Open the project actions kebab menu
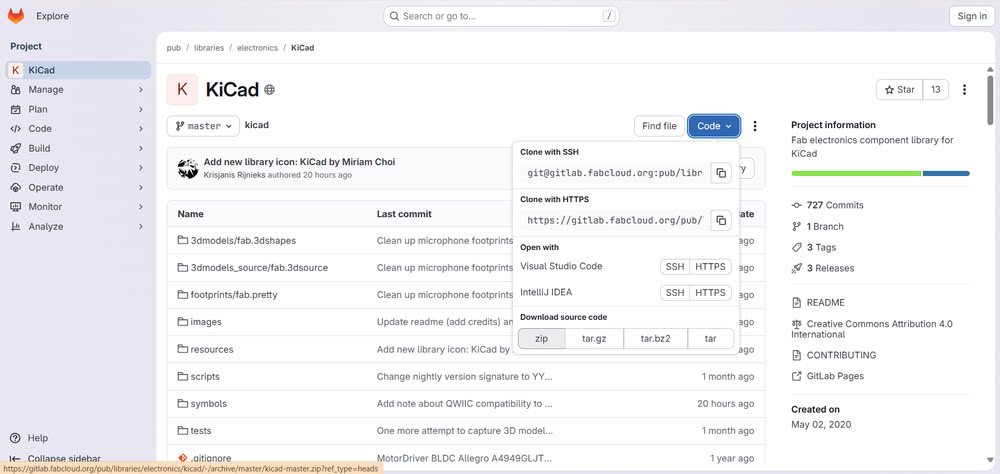Image resolution: width=1000 pixels, height=474 pixels. point(964,90)
